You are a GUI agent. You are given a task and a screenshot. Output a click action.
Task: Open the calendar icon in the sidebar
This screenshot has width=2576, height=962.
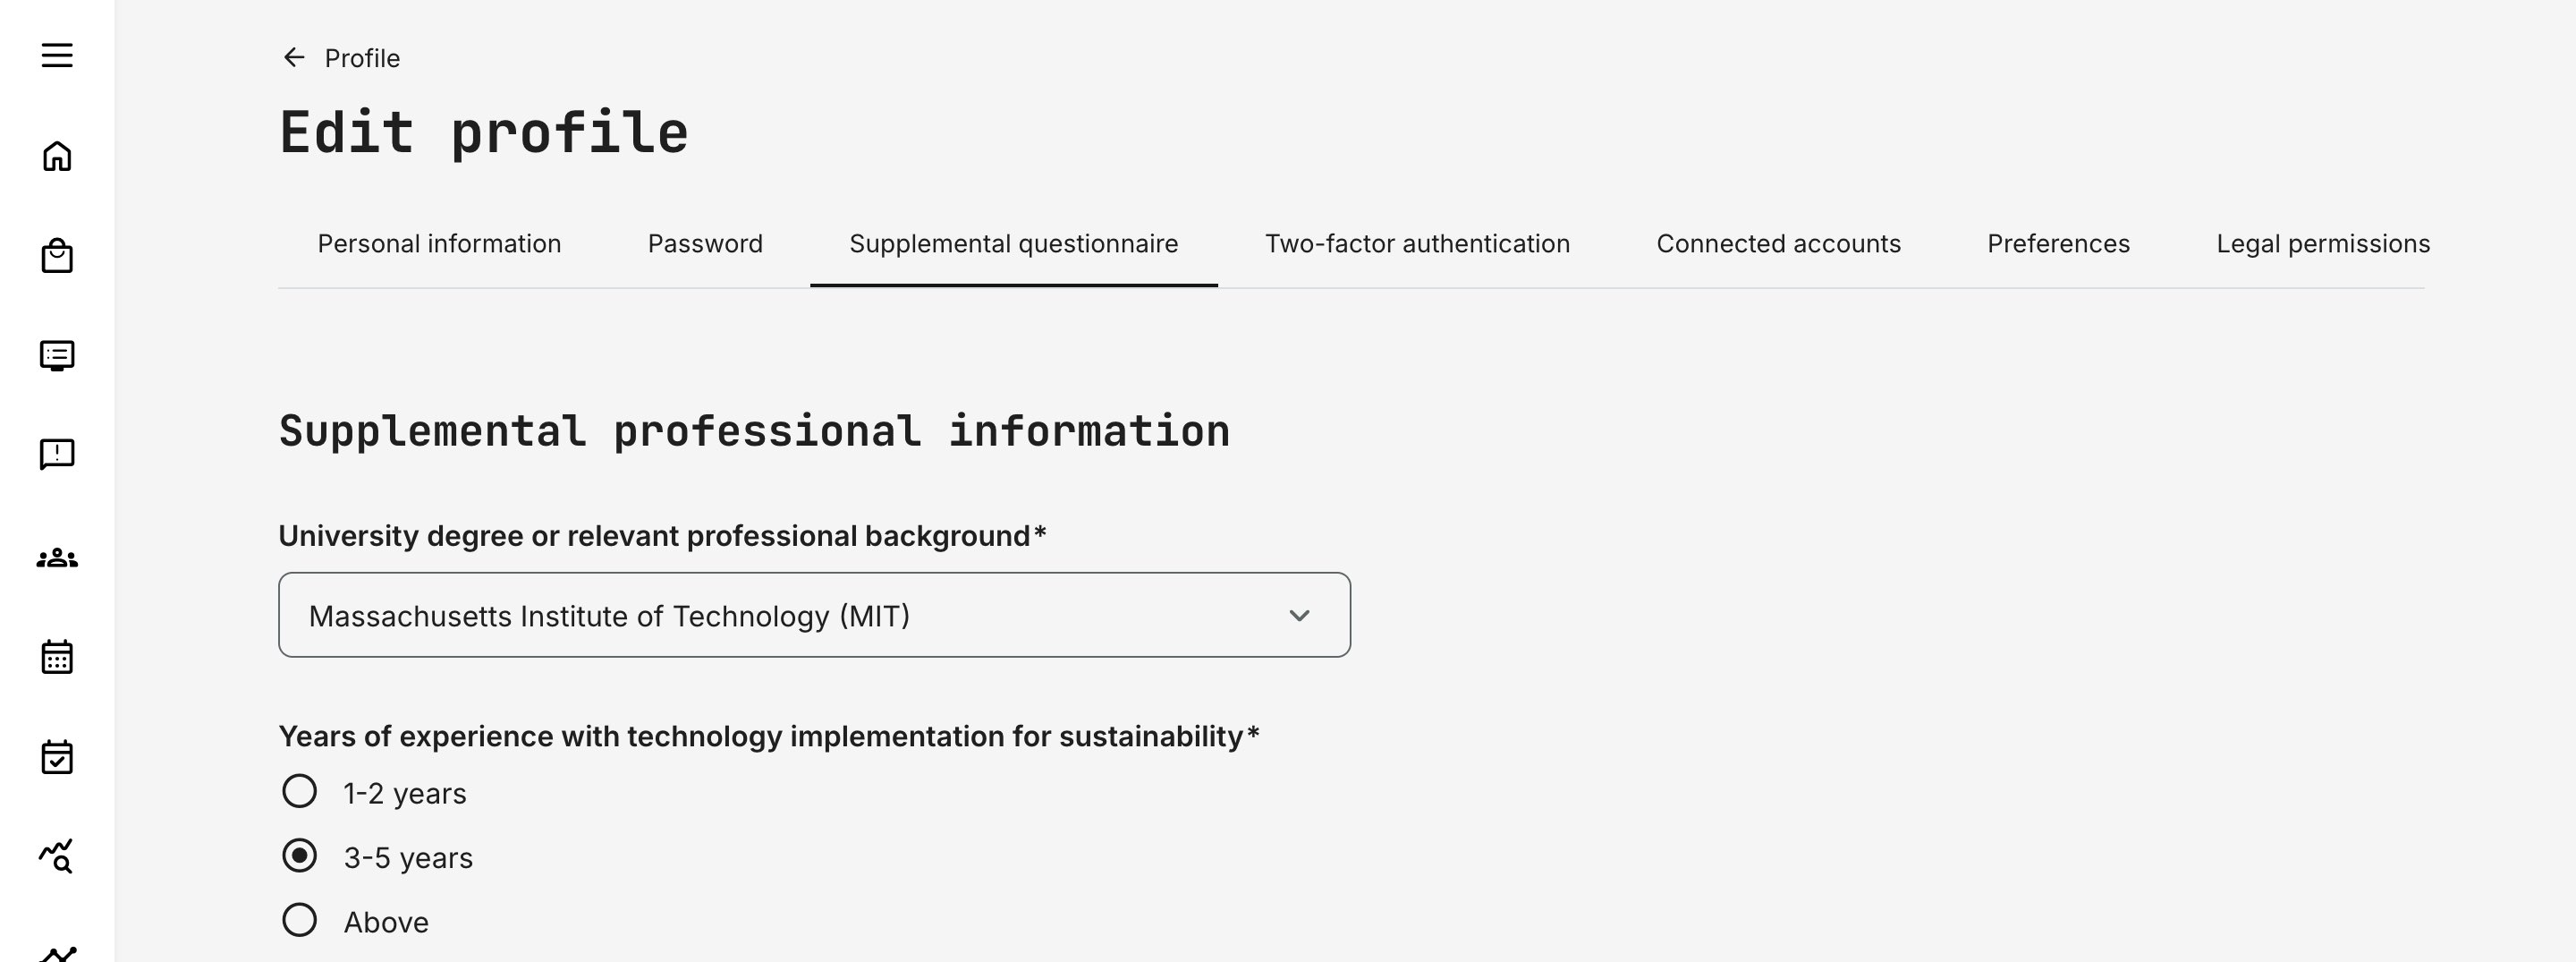tap(58, 657)
